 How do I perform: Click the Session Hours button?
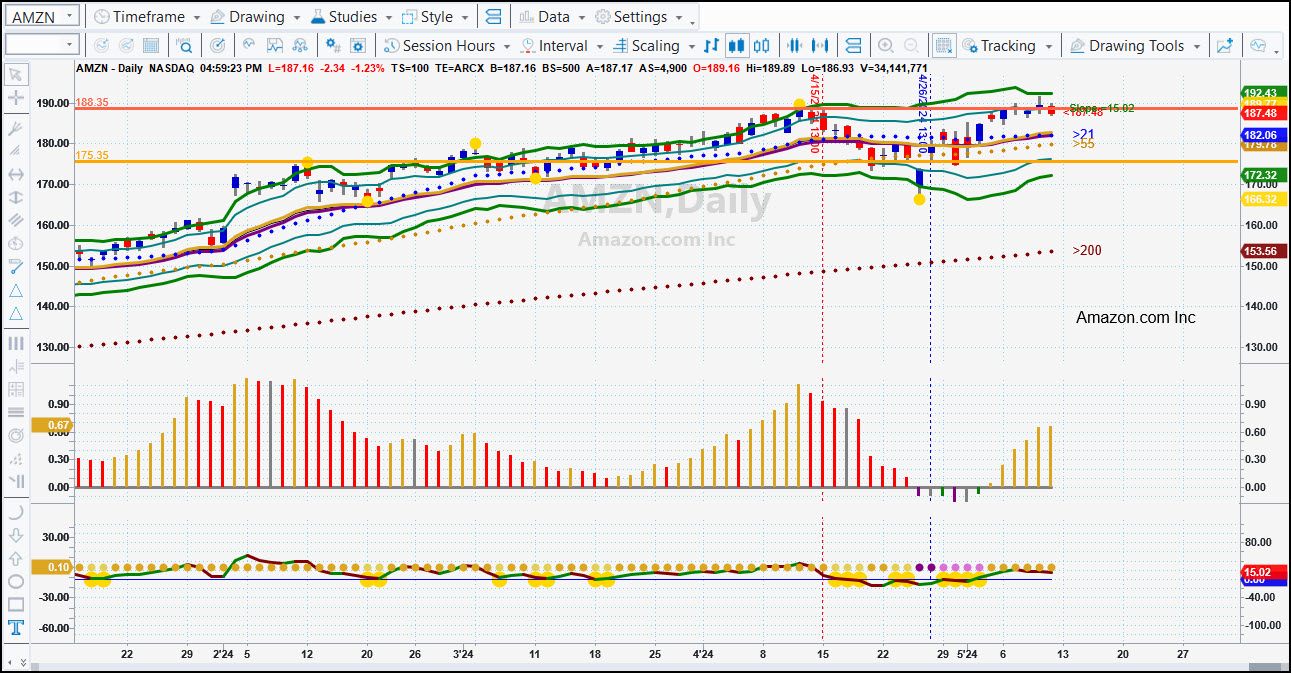[441, 46]
